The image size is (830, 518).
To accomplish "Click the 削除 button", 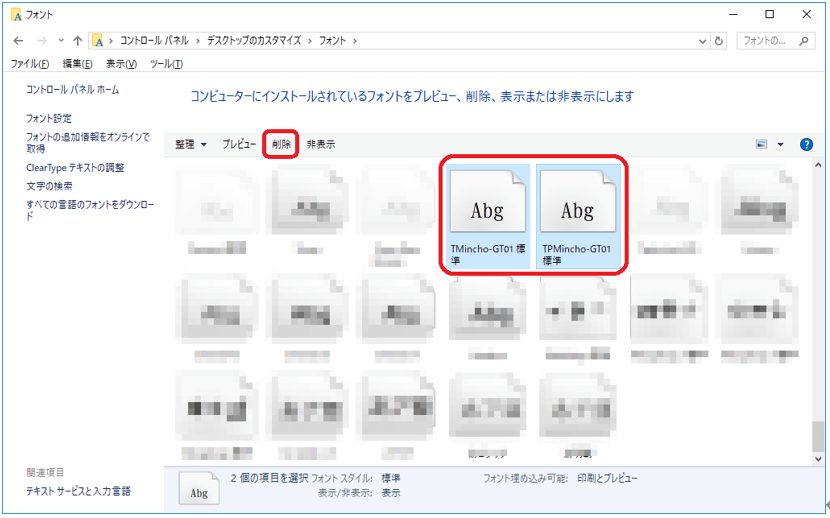I will click(281, 144).
